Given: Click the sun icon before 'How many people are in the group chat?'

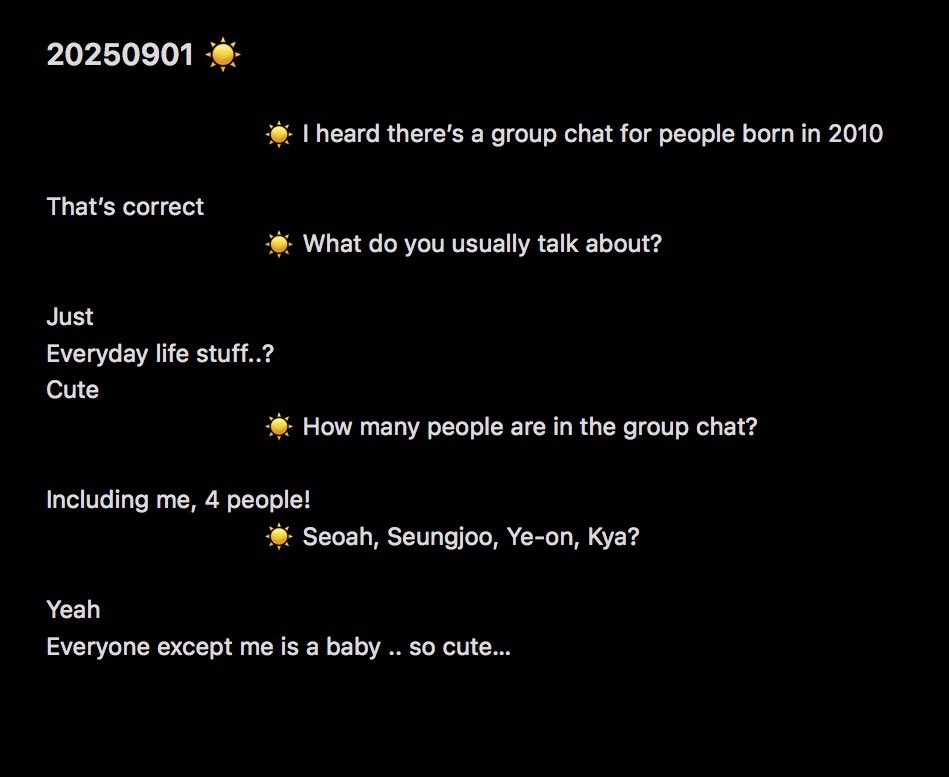Looking at the screenshot, I should (278, 427).
